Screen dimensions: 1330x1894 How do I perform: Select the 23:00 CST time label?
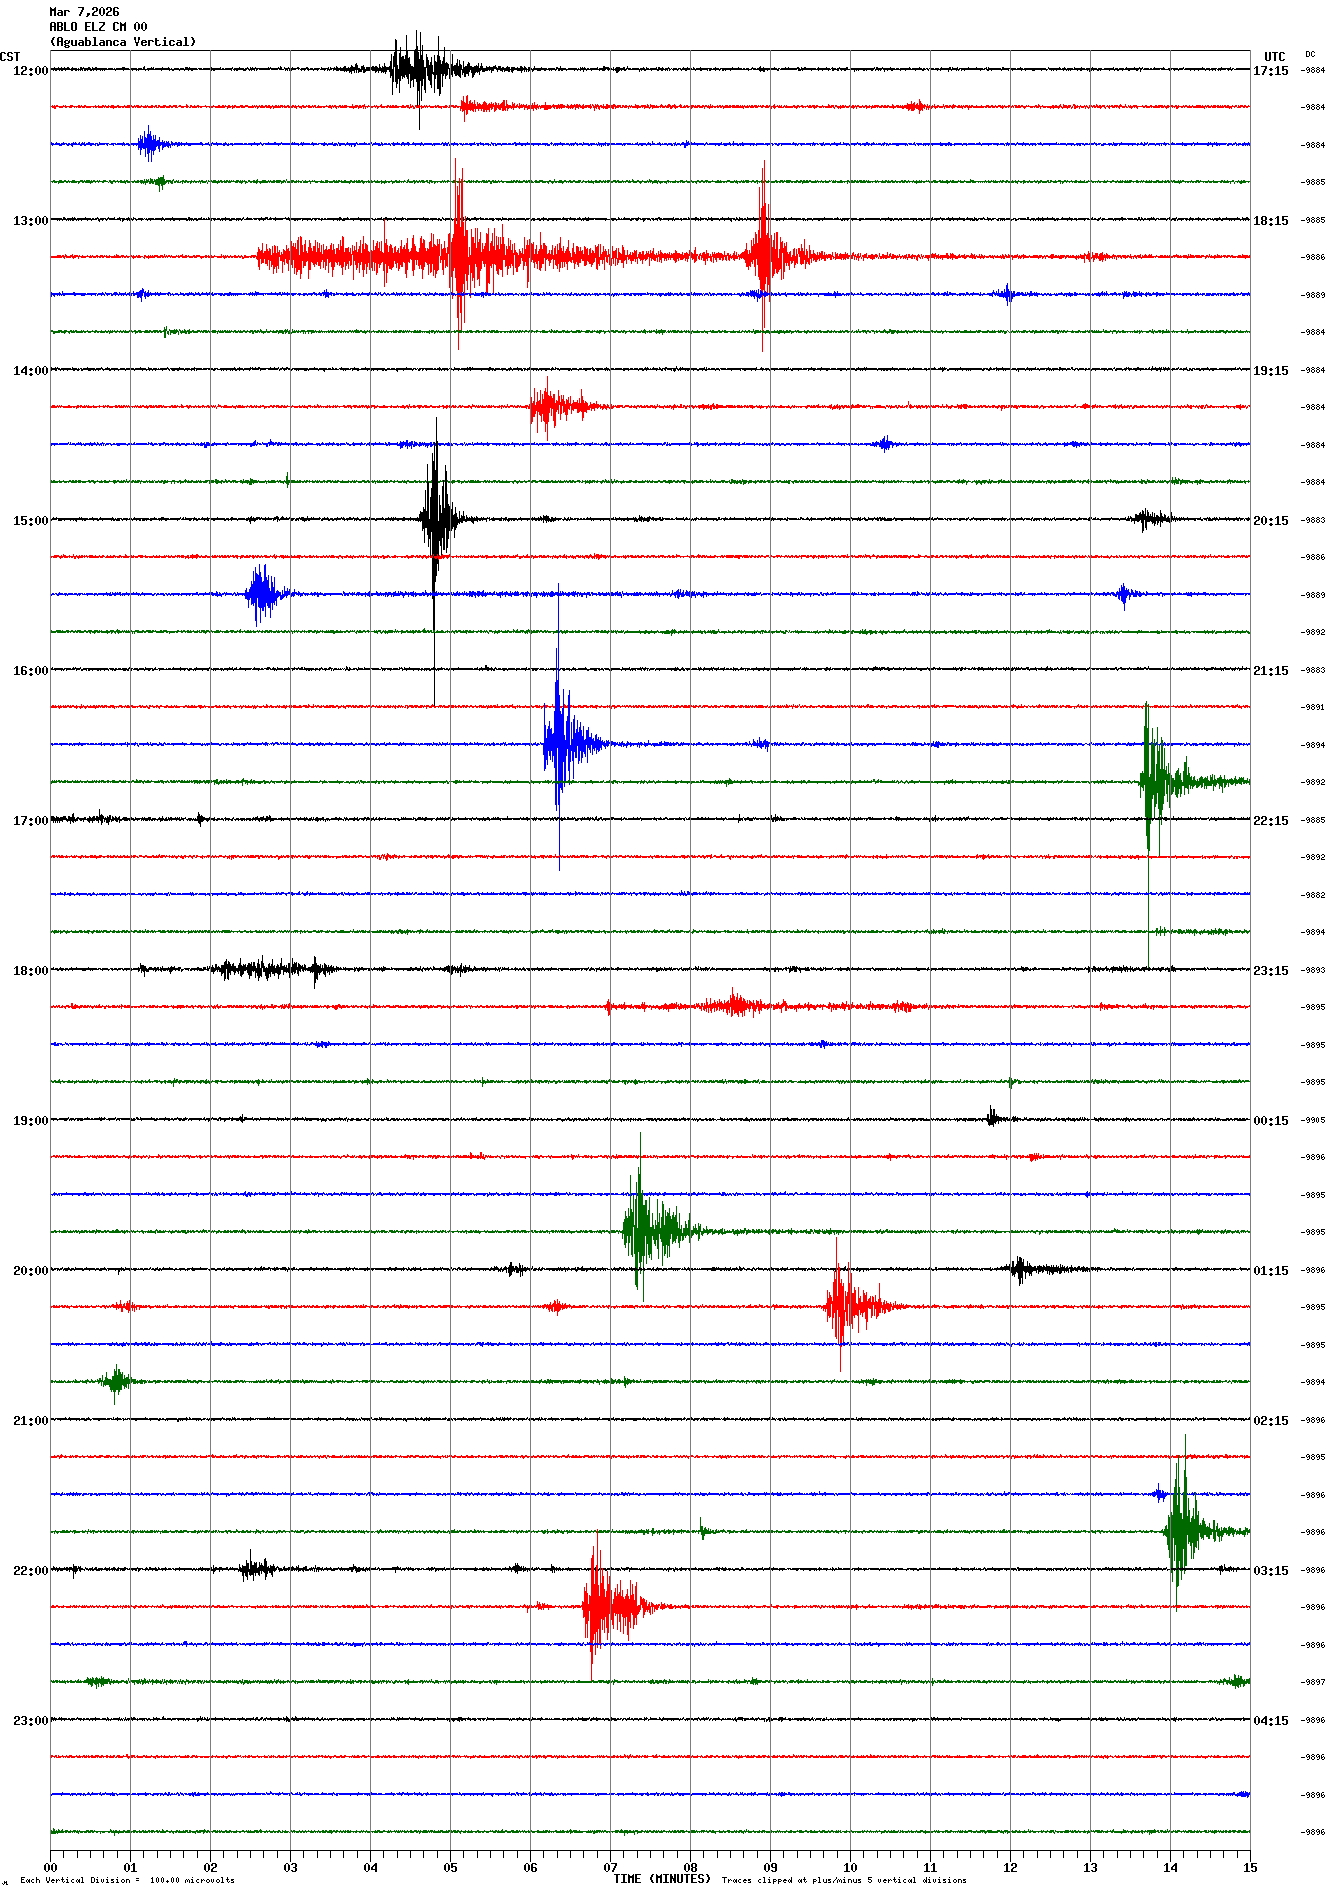click(30, 1721)
